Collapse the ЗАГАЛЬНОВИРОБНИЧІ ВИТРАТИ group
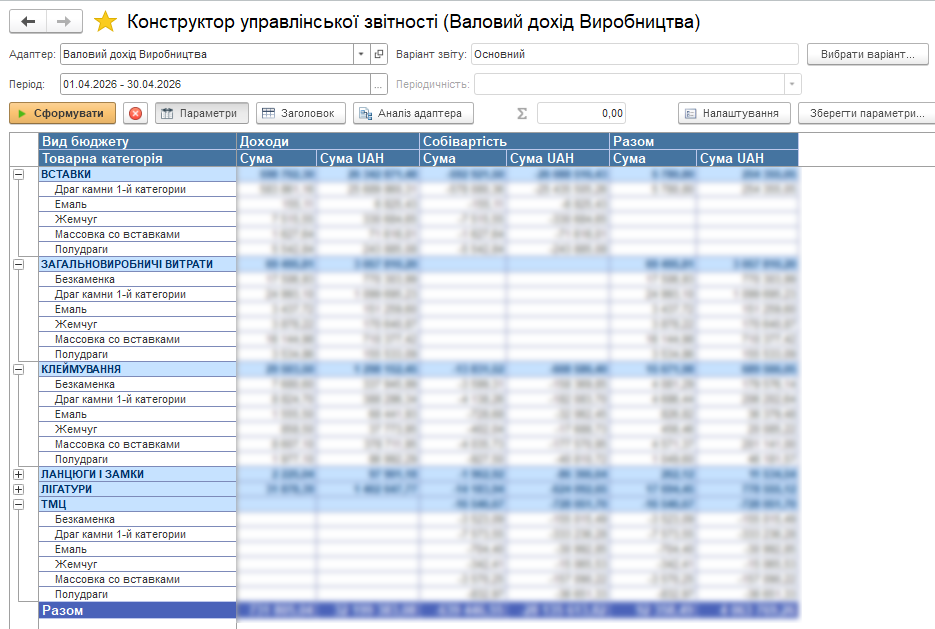 pos(18,264)
